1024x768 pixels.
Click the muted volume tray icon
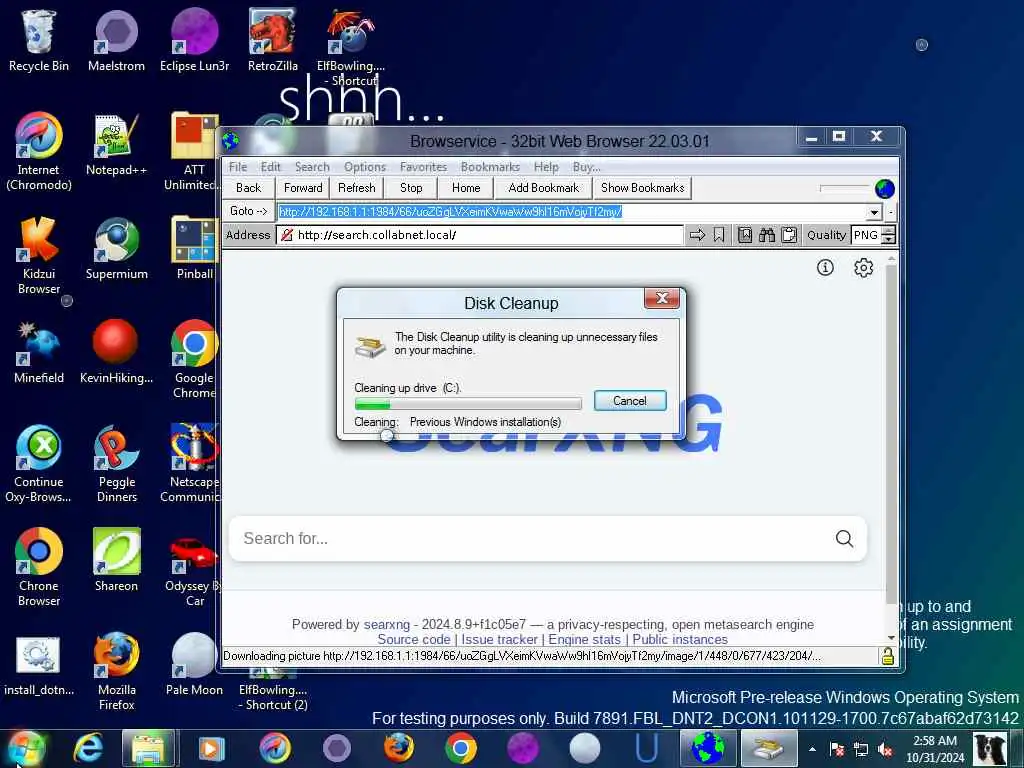pos(886,750)
